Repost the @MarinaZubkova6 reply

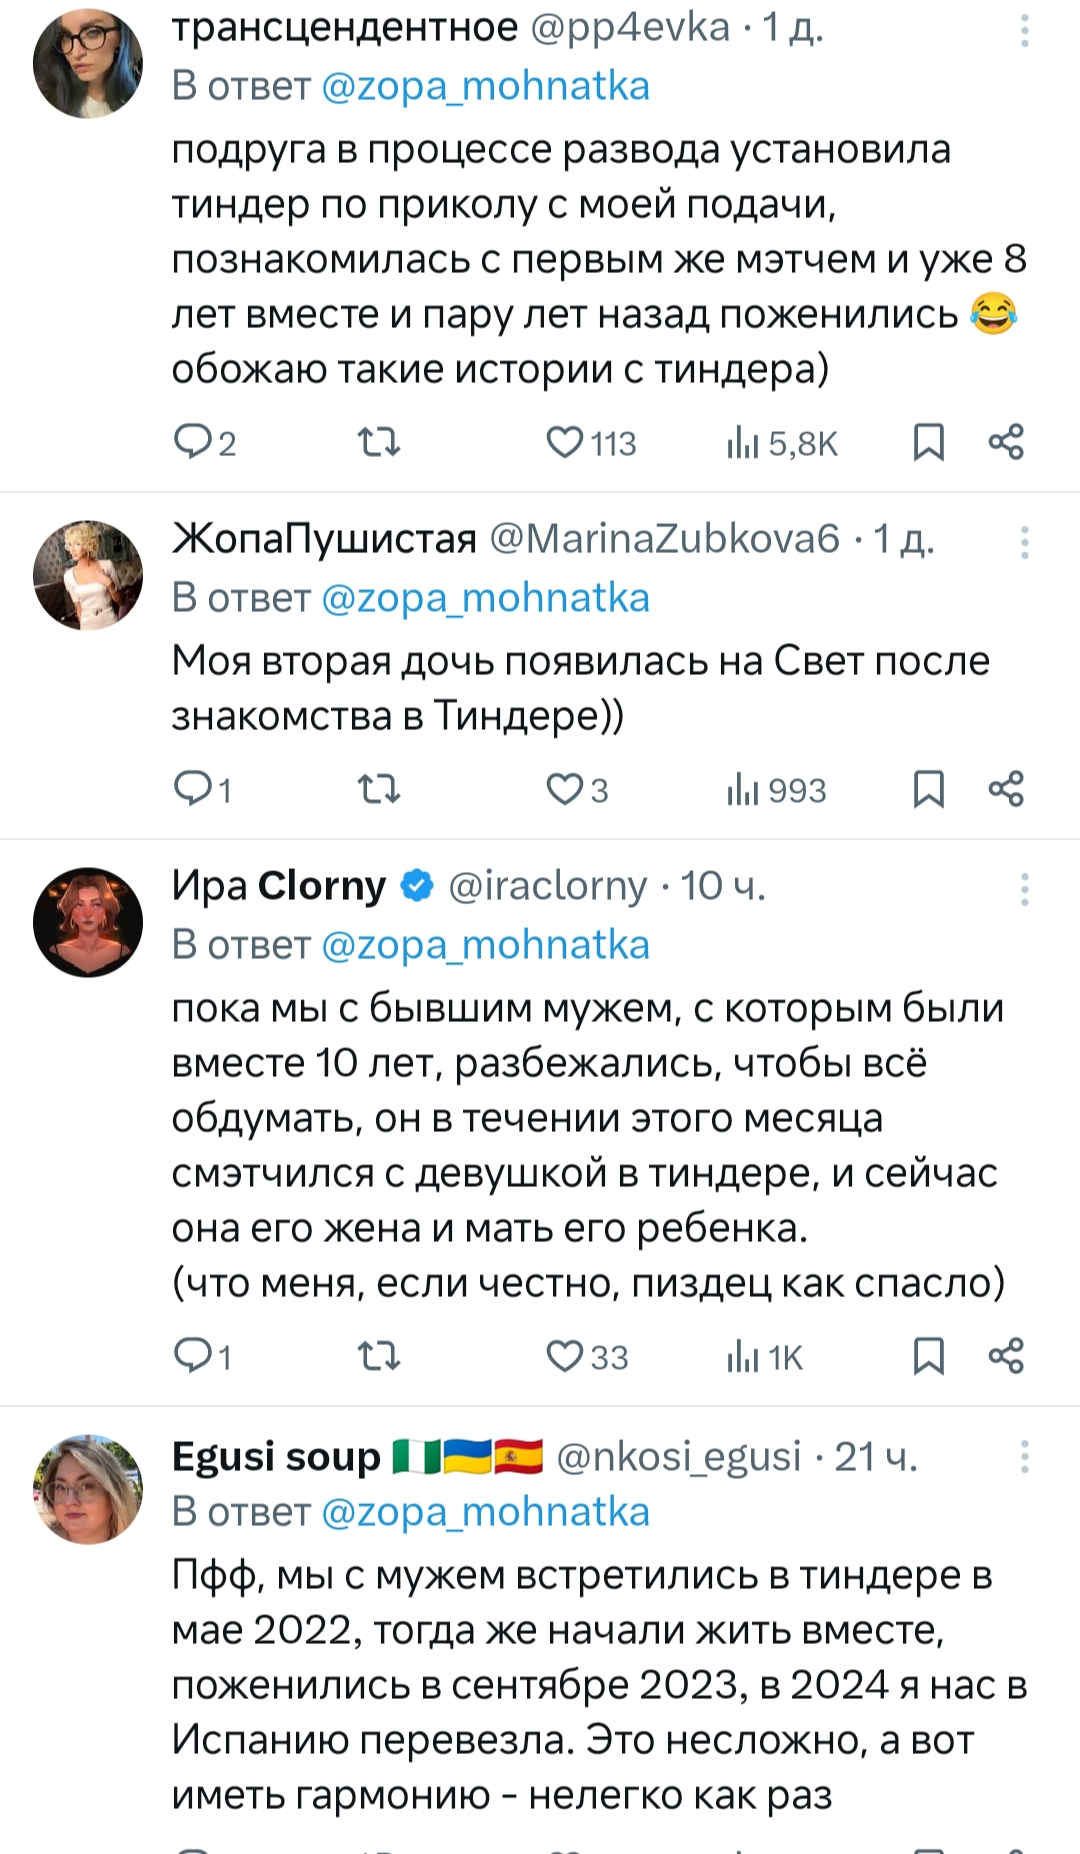tap(379, 790)
